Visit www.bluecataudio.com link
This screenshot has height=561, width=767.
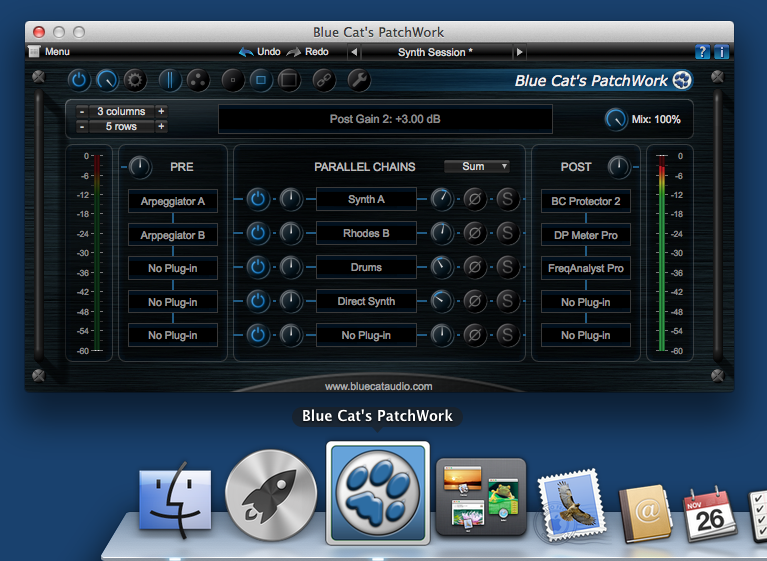click(379, 386)
